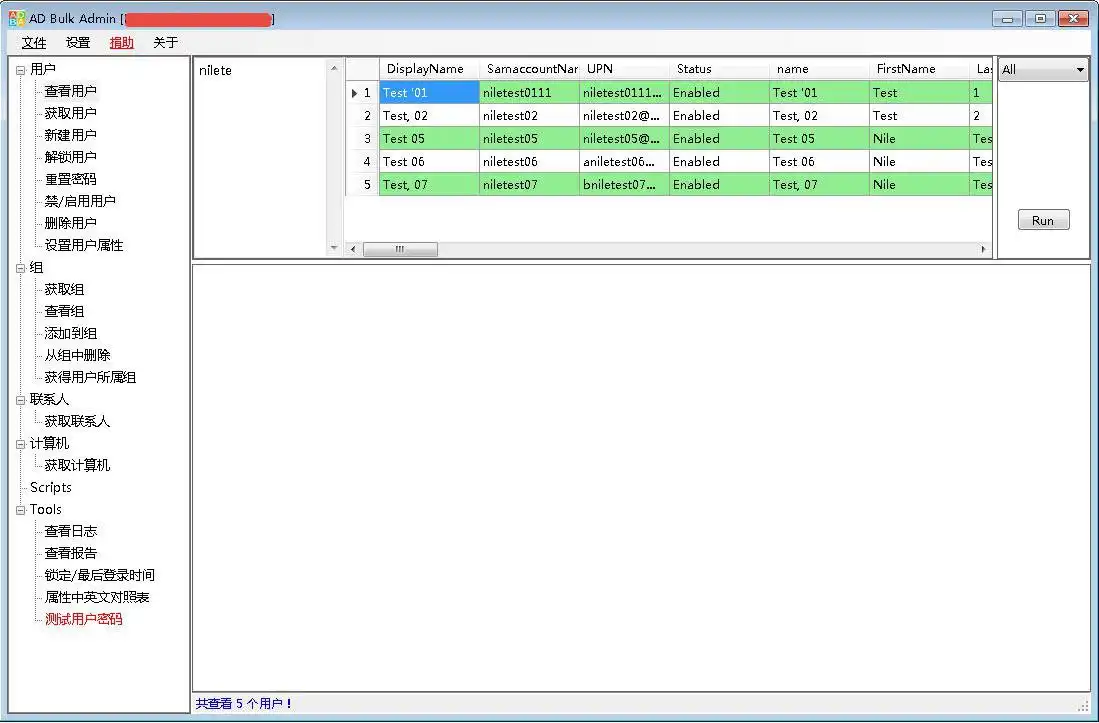Sort by the UPN column header
Viewport: 1099px width, 723px height.
[x=624, y=69]
